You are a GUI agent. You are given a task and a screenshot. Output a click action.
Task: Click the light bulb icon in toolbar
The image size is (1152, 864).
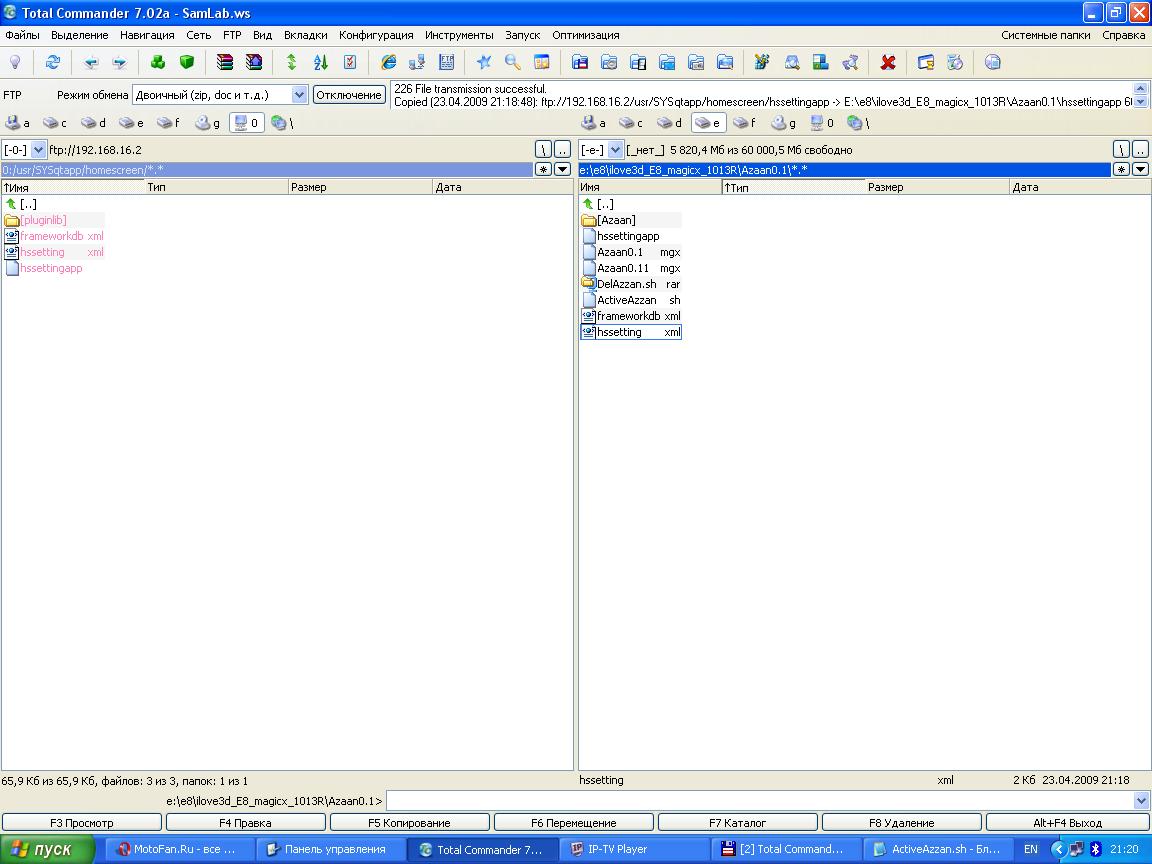click(x=15, y=62)
